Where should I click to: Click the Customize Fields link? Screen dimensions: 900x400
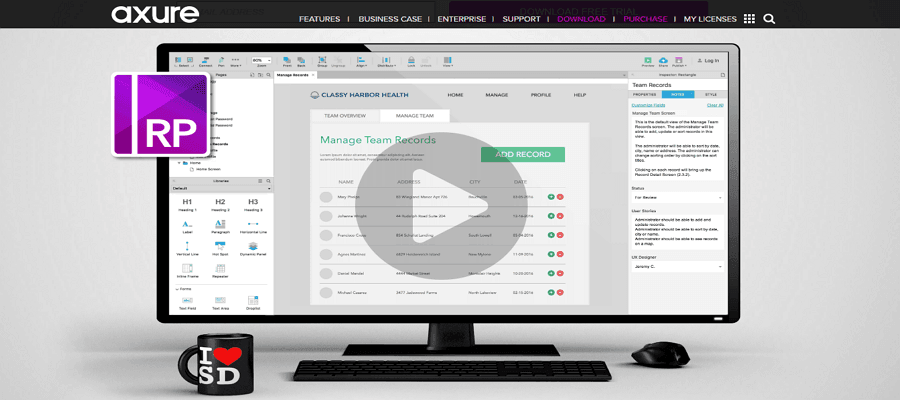coord(648,105)
